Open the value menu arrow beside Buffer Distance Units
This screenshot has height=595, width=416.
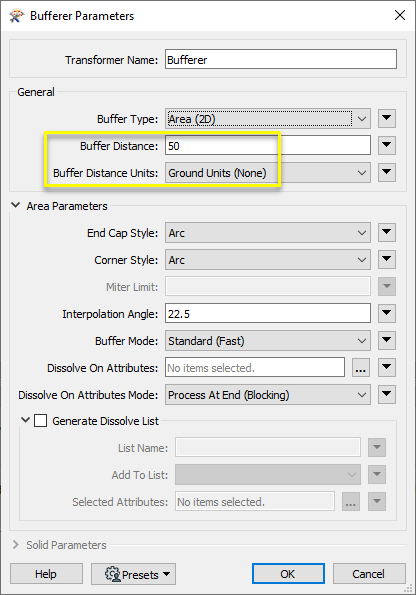point(387,172)
